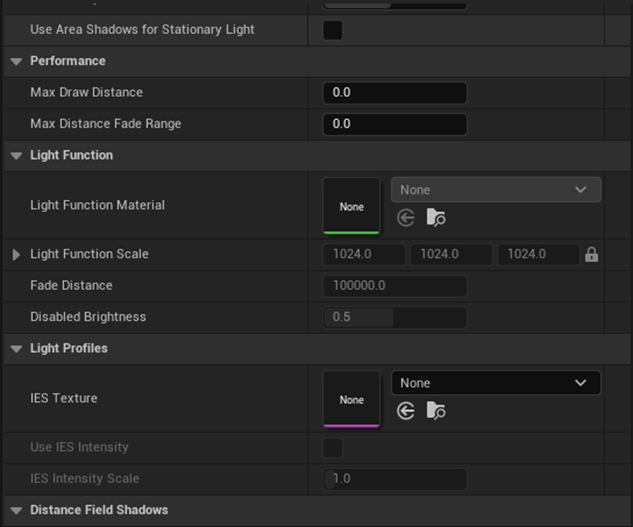Collapse the Distance Field Shadows section
Screen dimensions: 633x527
[x=16, y=510]
